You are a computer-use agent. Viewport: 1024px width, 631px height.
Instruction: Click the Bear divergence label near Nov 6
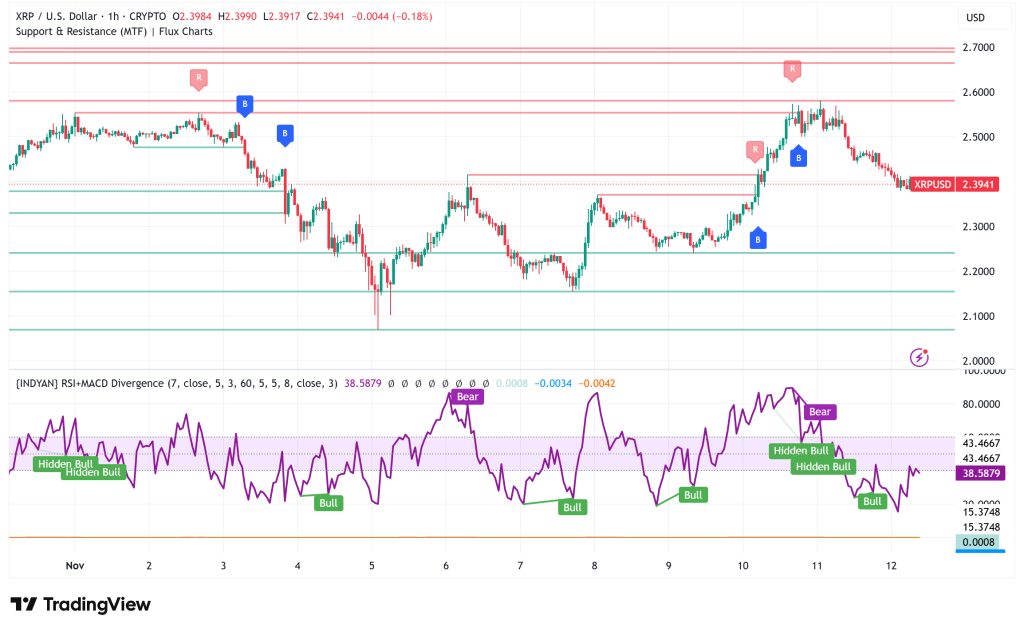pos(468,397)
